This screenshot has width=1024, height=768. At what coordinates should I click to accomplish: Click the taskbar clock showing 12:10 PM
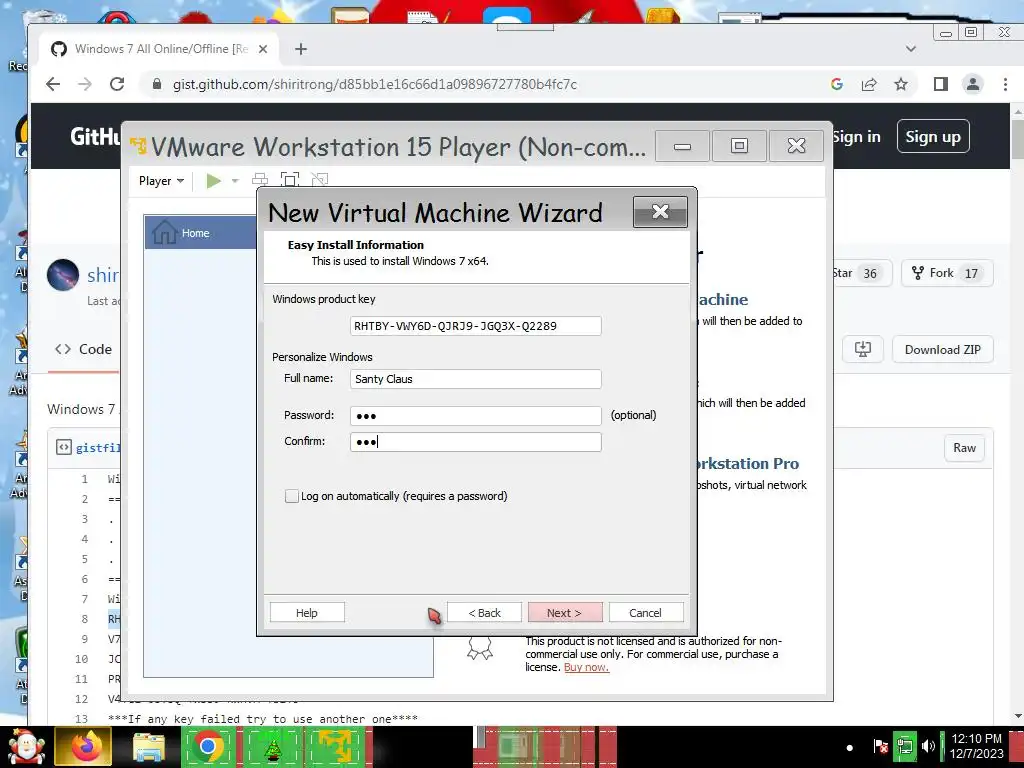coord(977,746)
